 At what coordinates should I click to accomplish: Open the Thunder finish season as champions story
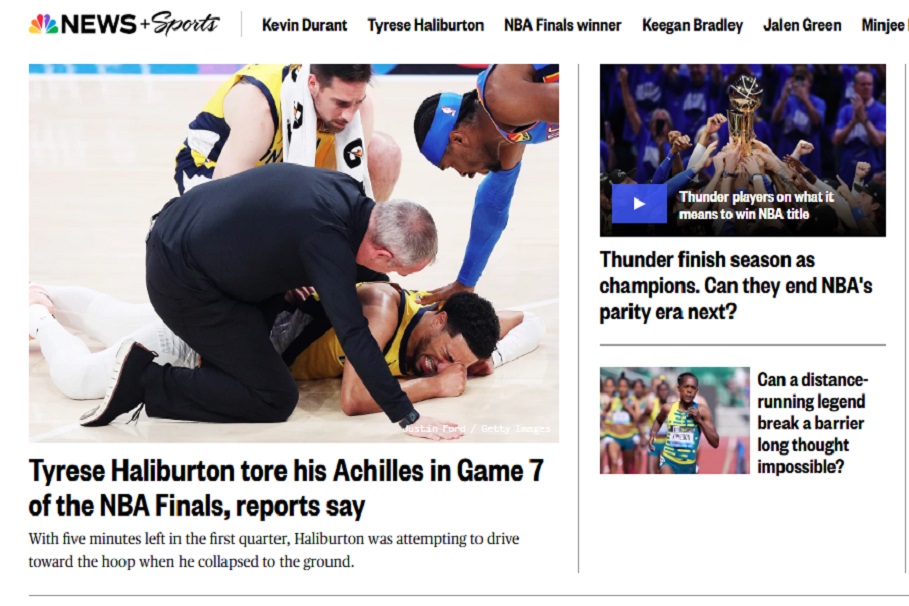point(736,286)
